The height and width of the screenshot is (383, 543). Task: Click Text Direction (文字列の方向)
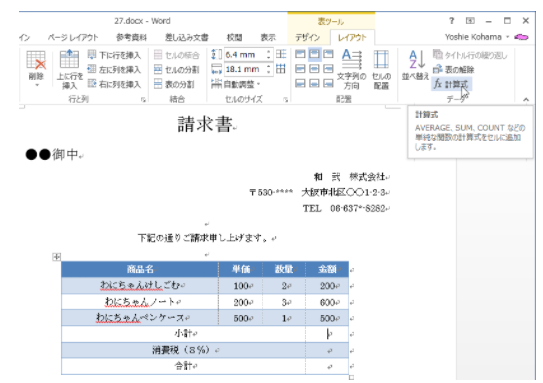[351, 69]
